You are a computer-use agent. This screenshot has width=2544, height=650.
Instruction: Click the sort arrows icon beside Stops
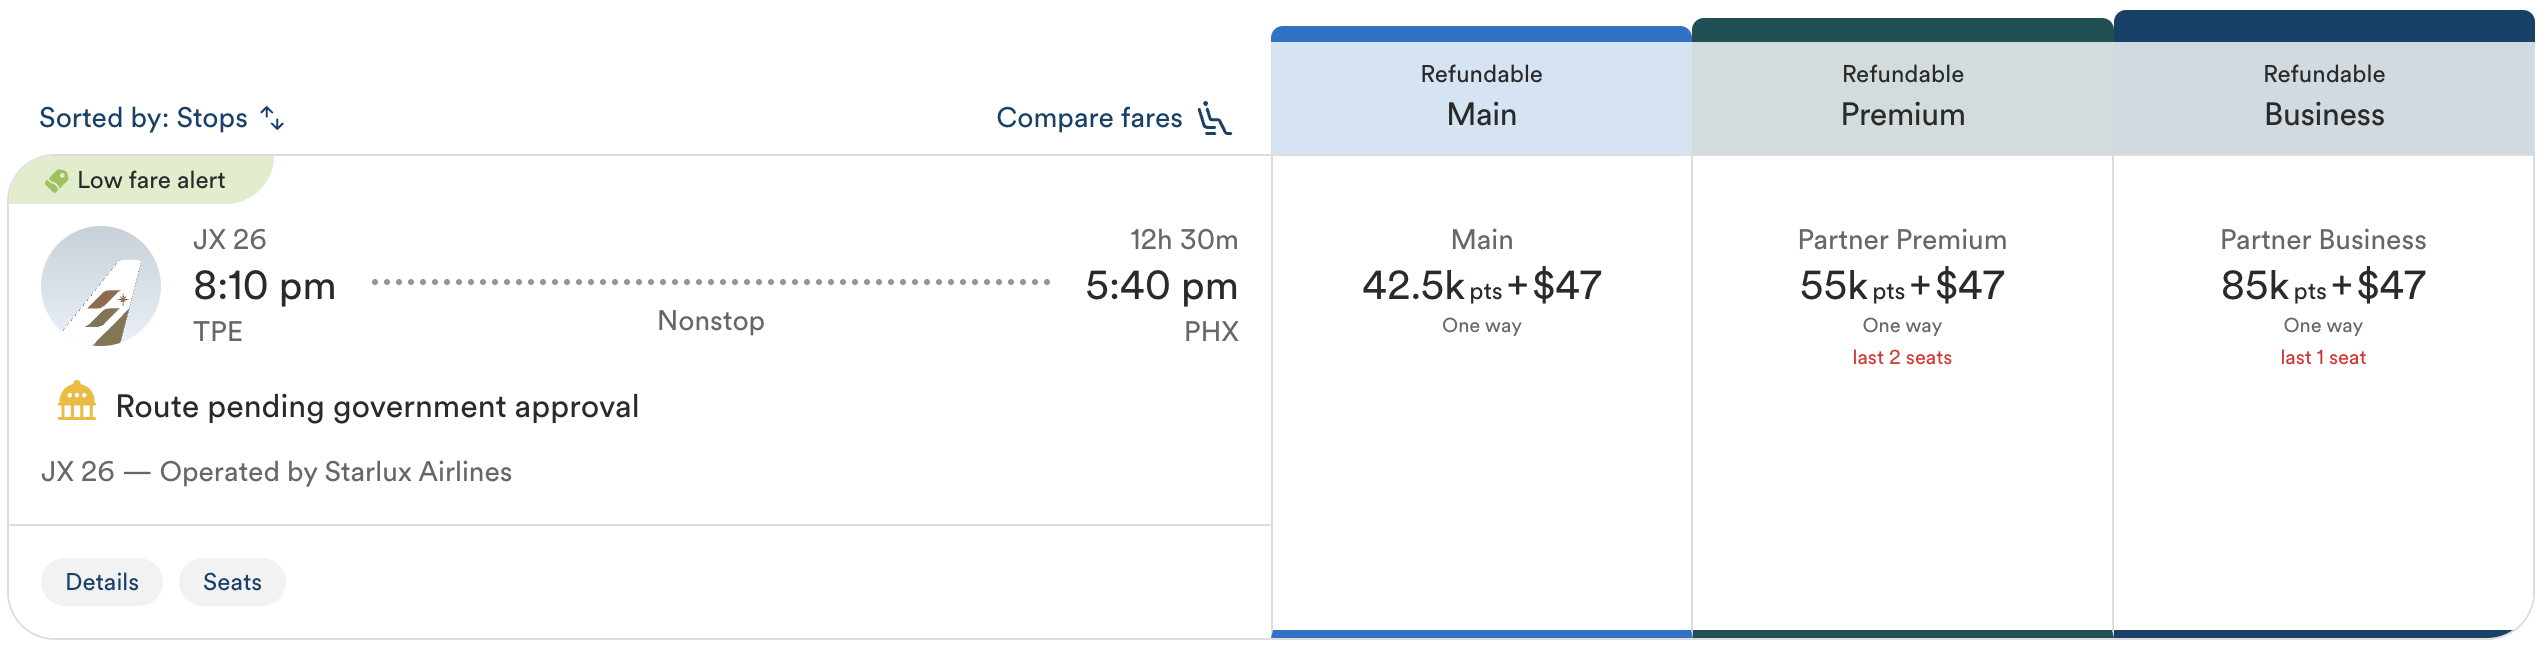(272, 118)
